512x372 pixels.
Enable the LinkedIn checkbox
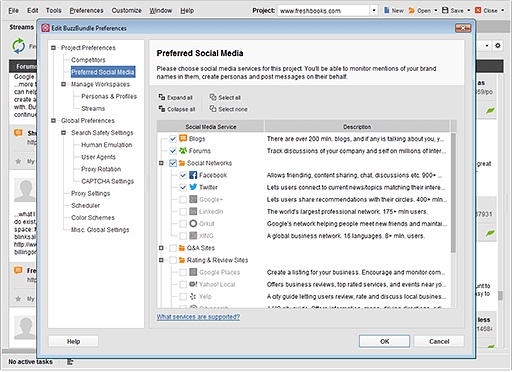click(183, 211)
